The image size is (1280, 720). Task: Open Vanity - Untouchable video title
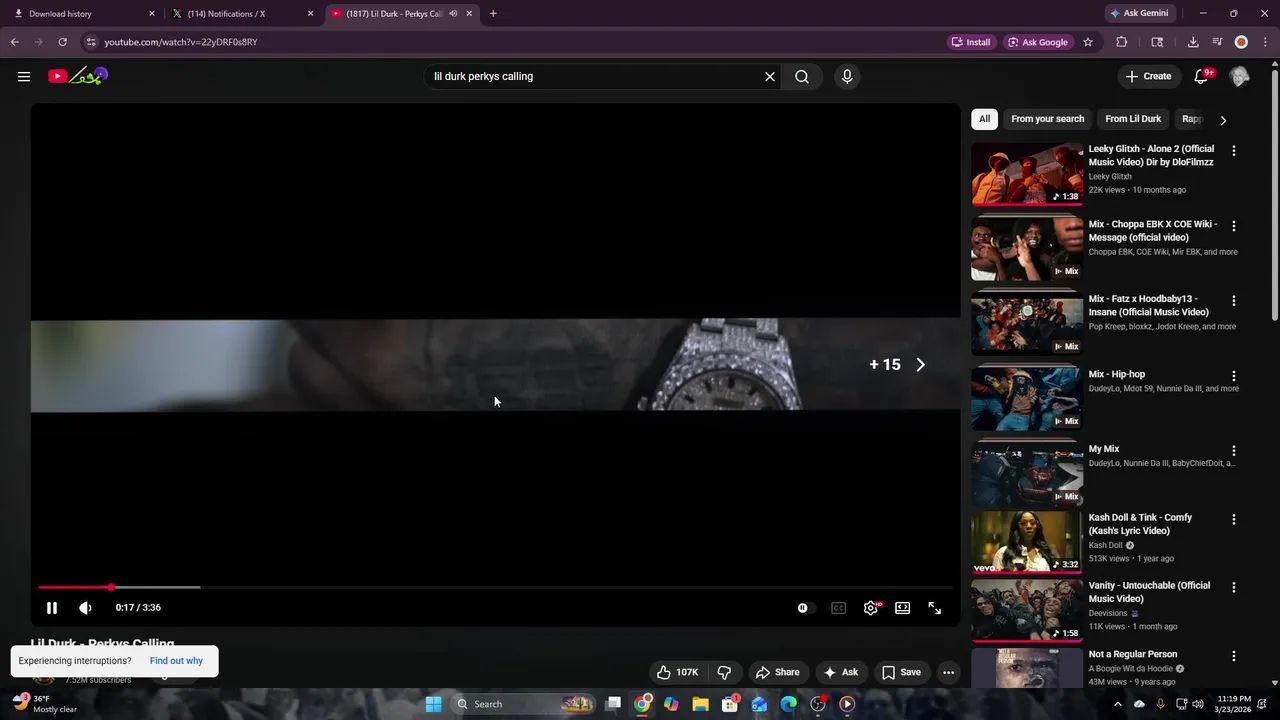point(1149,592)
